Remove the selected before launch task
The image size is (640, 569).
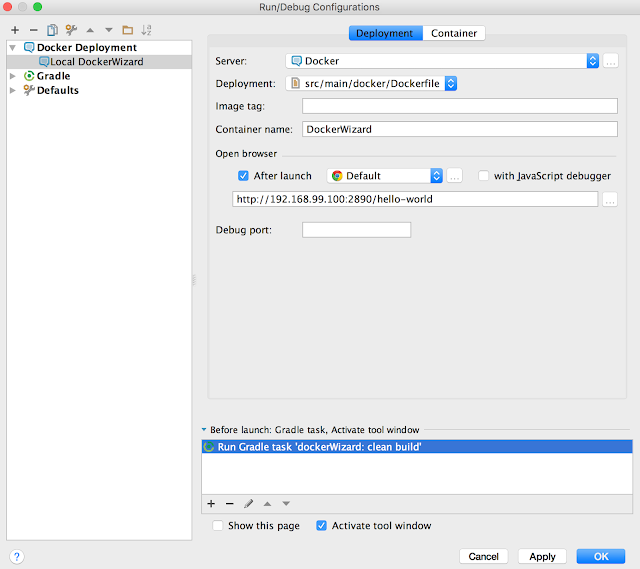229,504
